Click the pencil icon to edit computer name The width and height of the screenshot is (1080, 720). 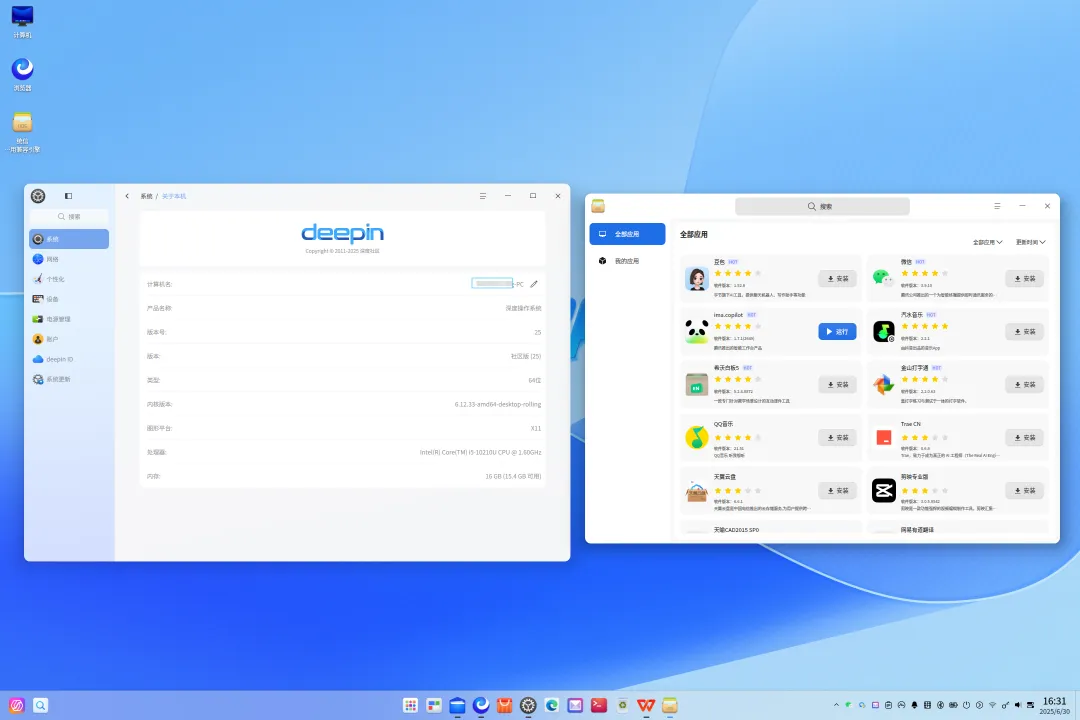tap(534, 284)
